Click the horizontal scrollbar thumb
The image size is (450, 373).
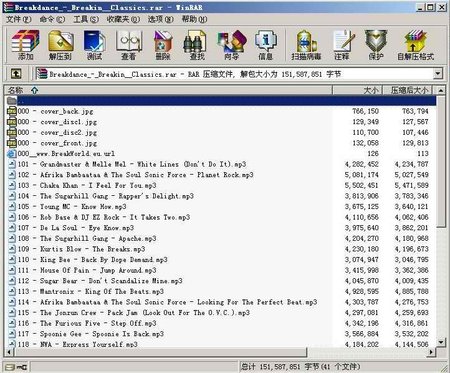coord(160,352)
